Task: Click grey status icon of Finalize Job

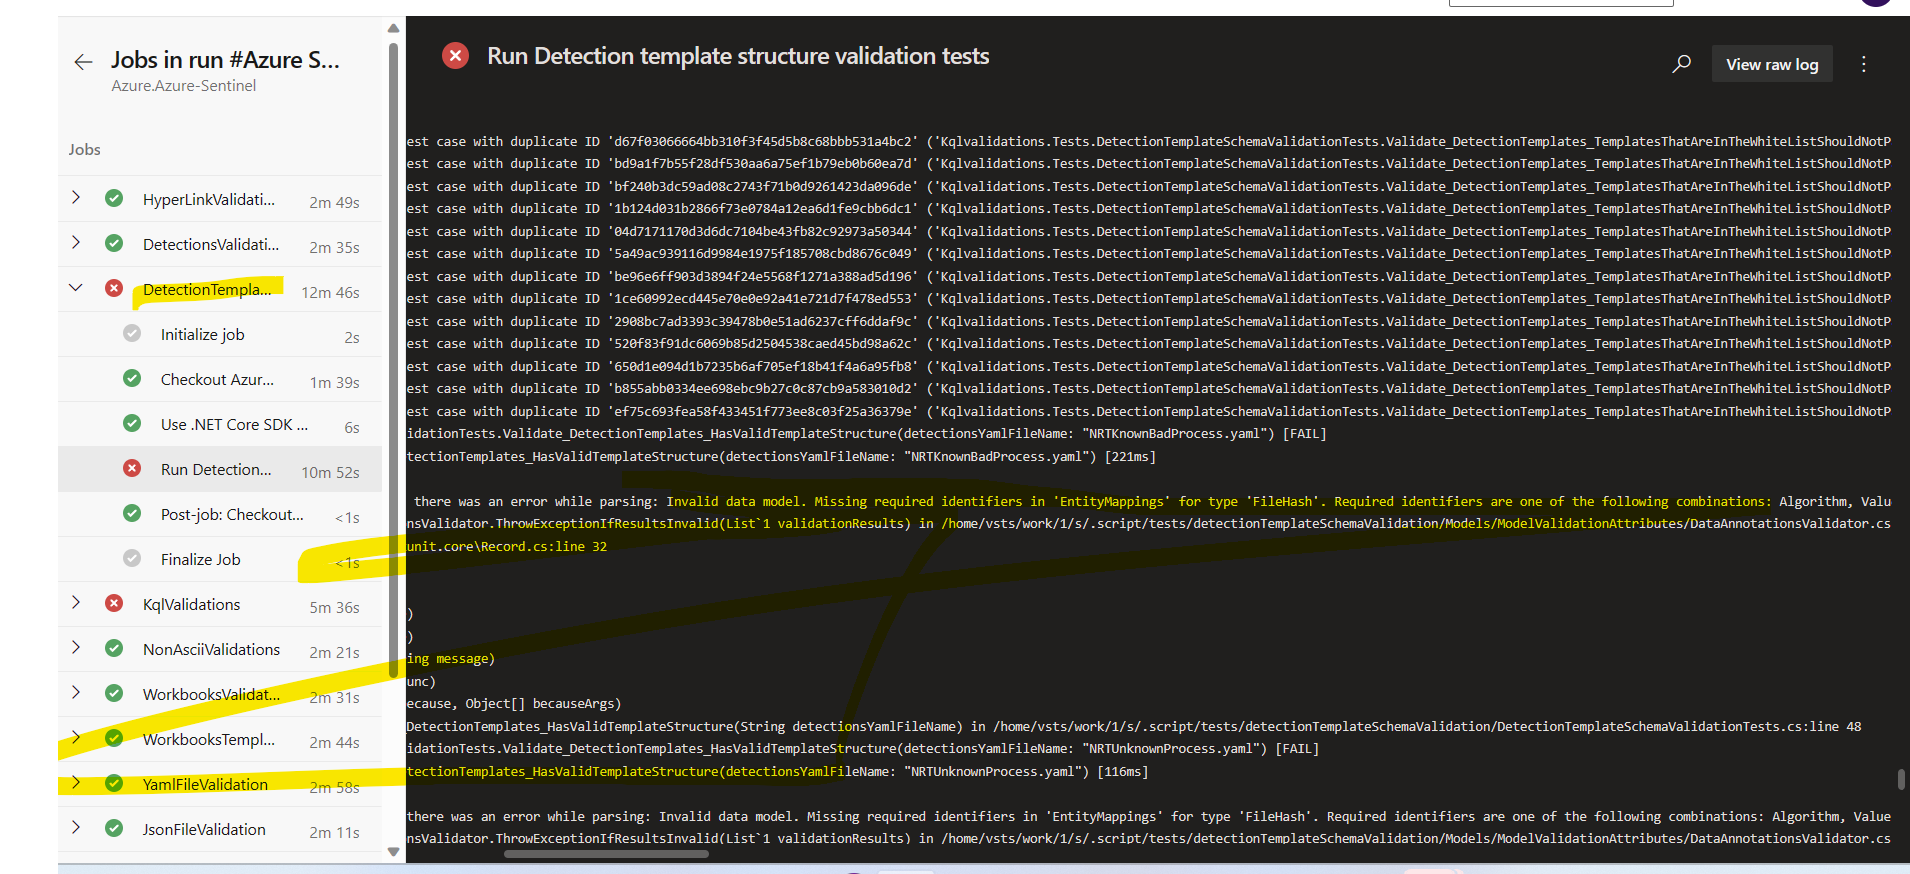Action: point(132,558)
